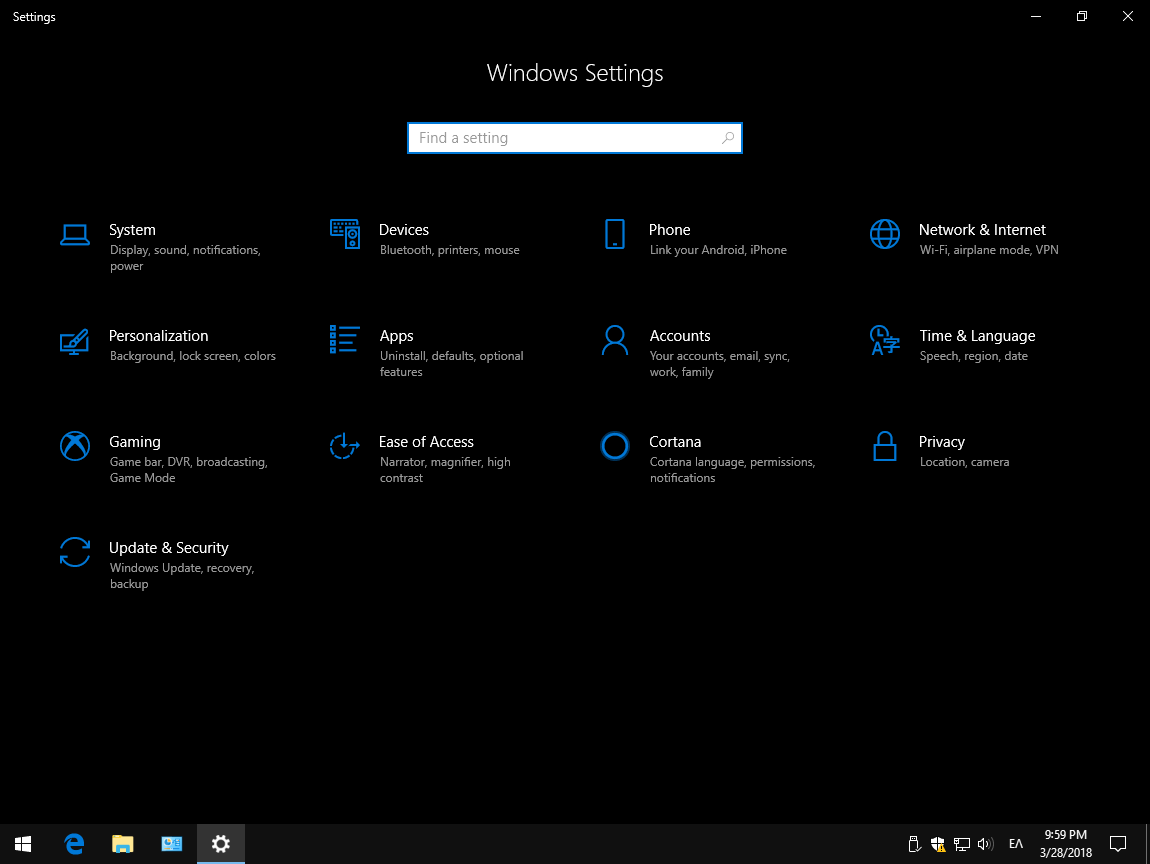Open the Ease of Access dashed-circle icon
Viewport: 1150px width, 864px height.
pyautogui.click(x=344, y=446)
